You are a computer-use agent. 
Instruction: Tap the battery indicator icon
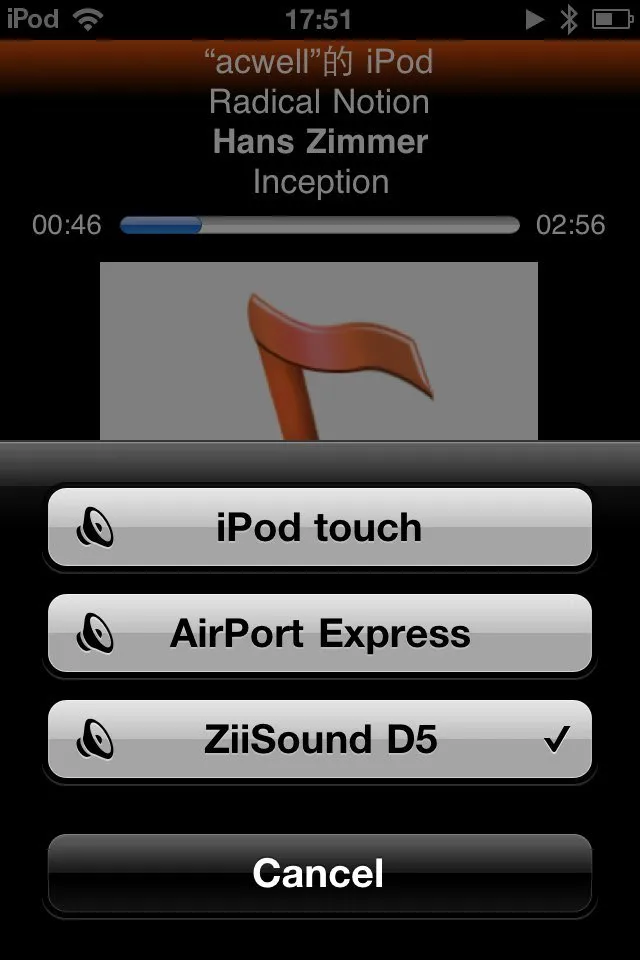tap(612, 20)
